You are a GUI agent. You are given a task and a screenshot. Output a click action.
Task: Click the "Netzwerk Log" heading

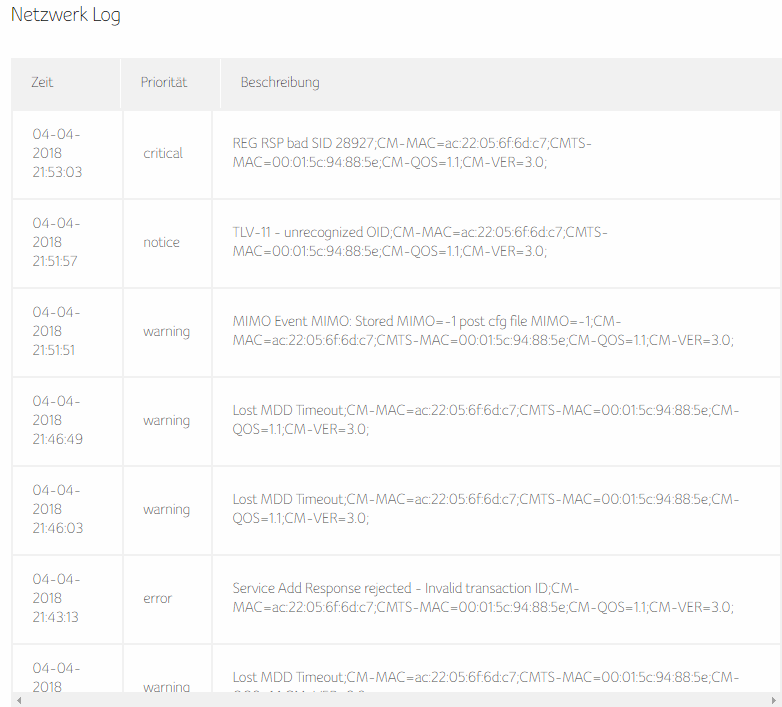[66, 16]
